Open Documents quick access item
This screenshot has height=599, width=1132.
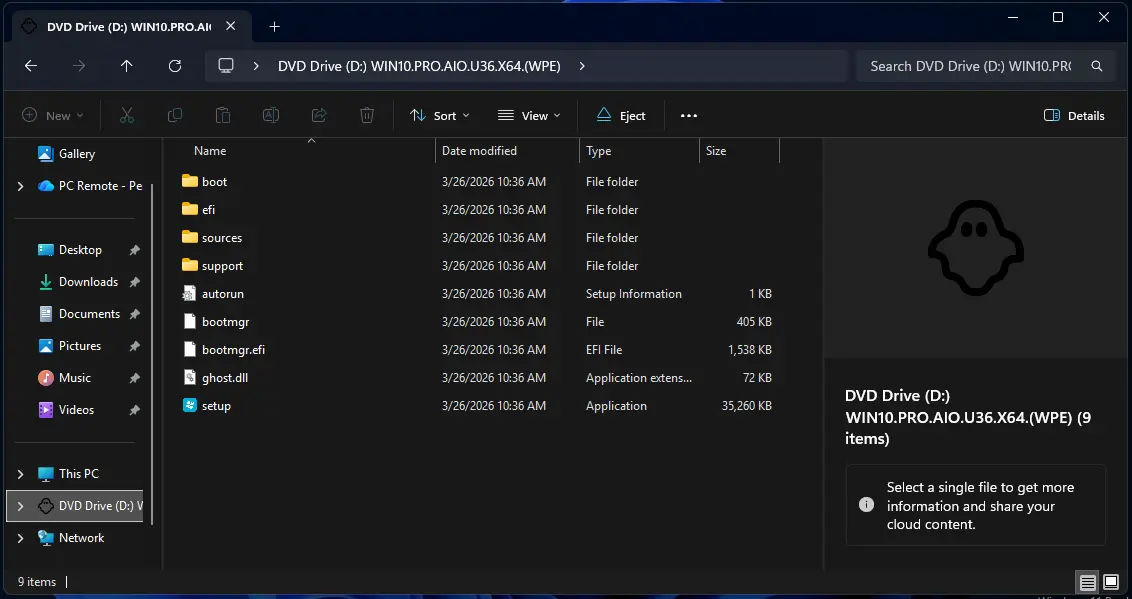click(x=89, y=314)
